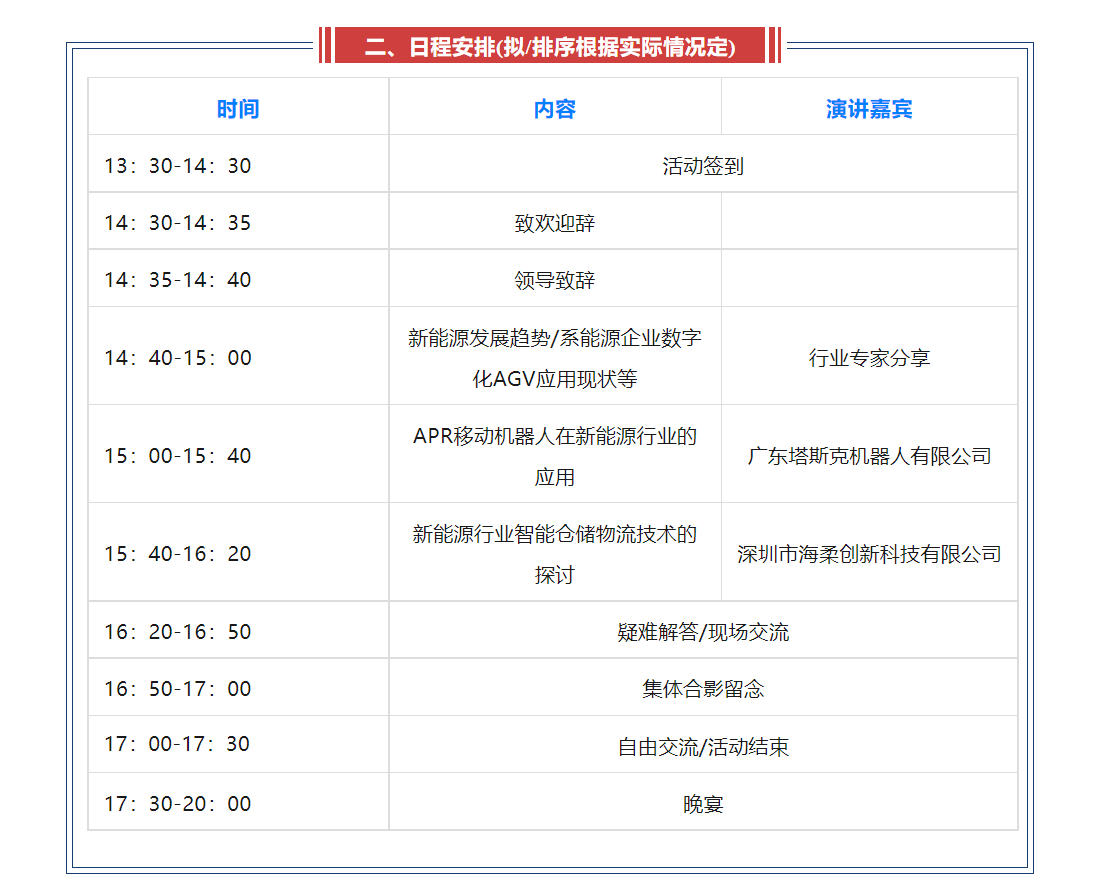Select the 活动签到 cell
This screenshot has width=1095, height=893.
click(x=703, y=166)
